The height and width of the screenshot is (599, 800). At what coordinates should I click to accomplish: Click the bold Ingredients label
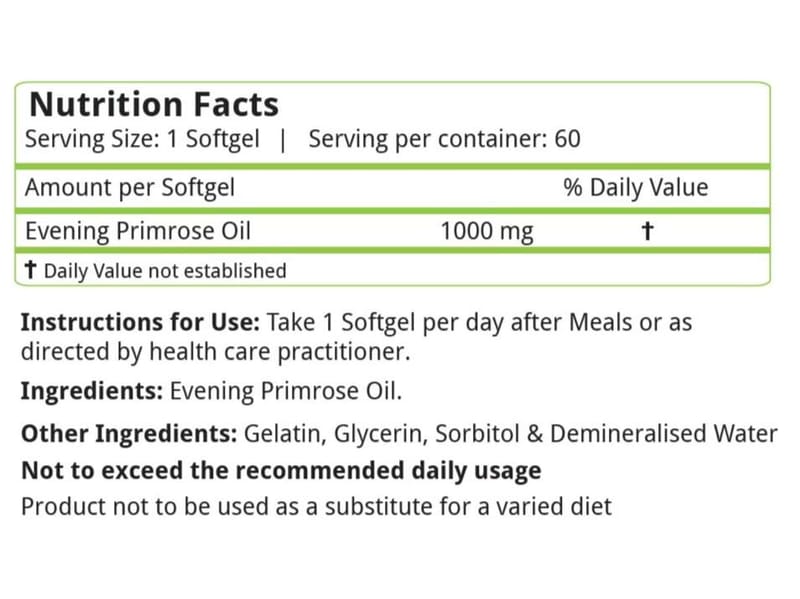(x=92, y=391)
